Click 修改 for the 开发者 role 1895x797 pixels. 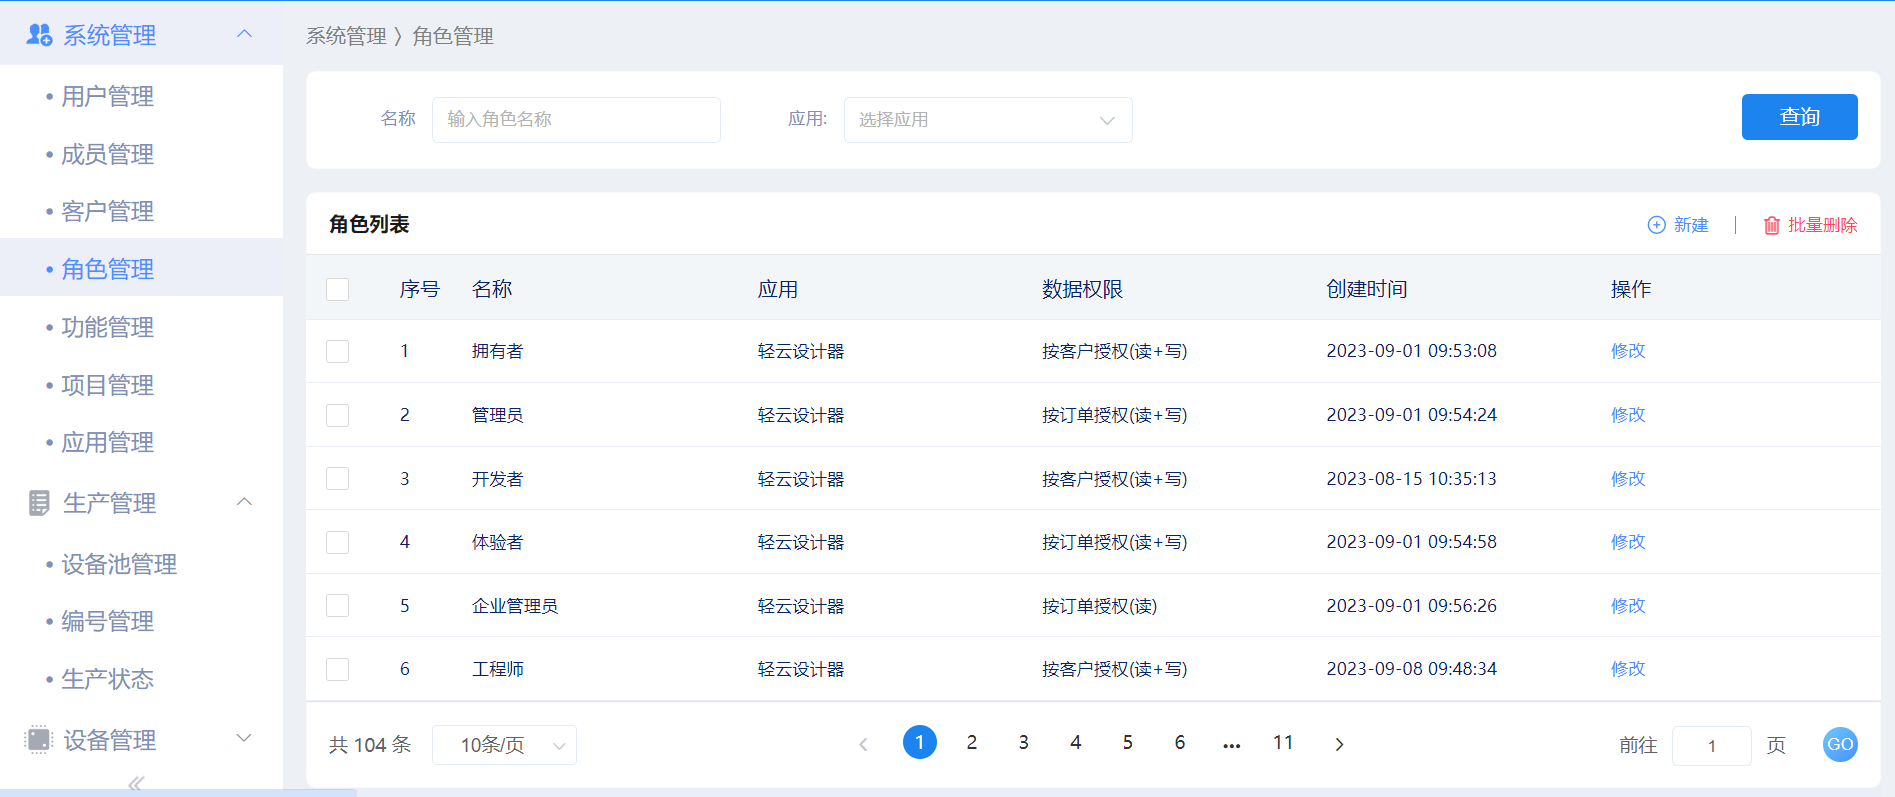(1628, 479)
